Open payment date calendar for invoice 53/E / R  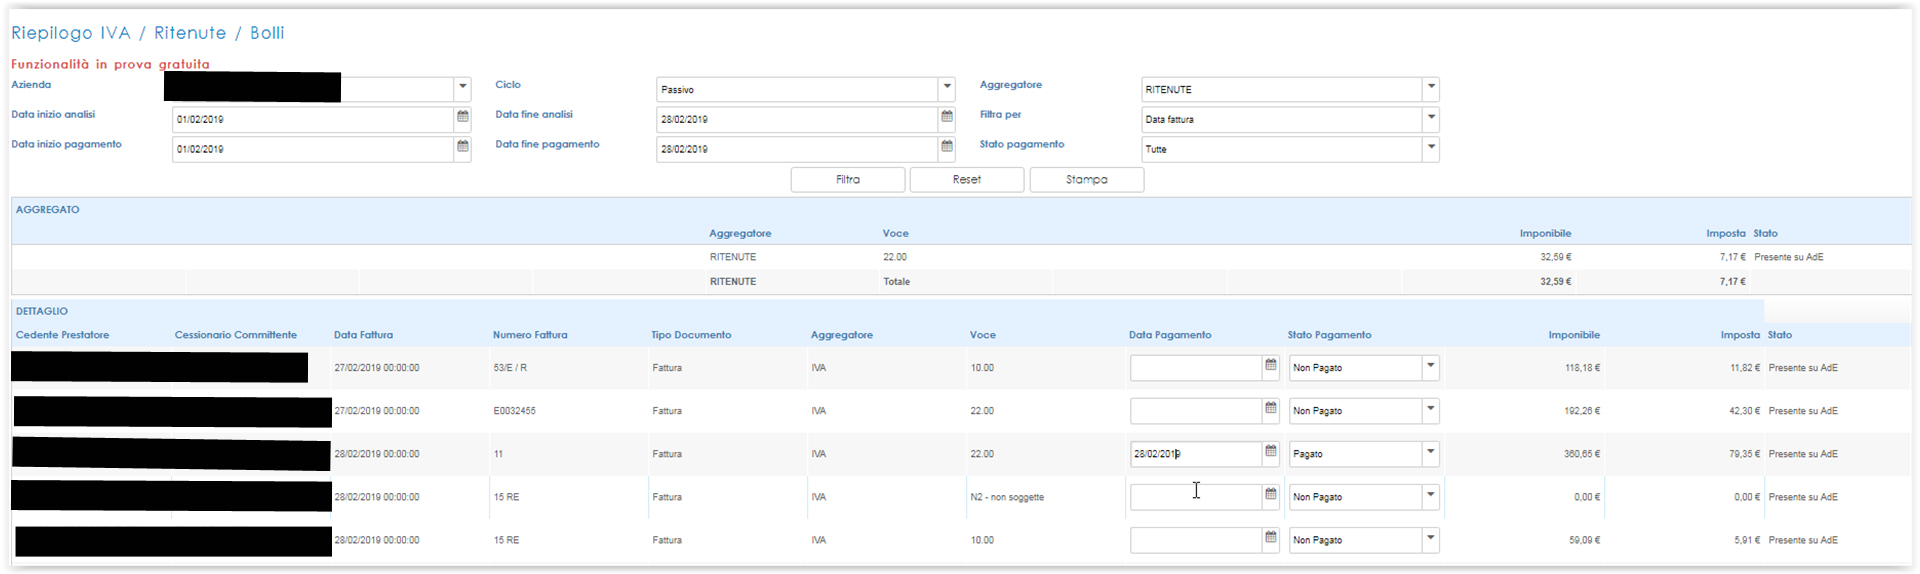tap(1270, 366)
